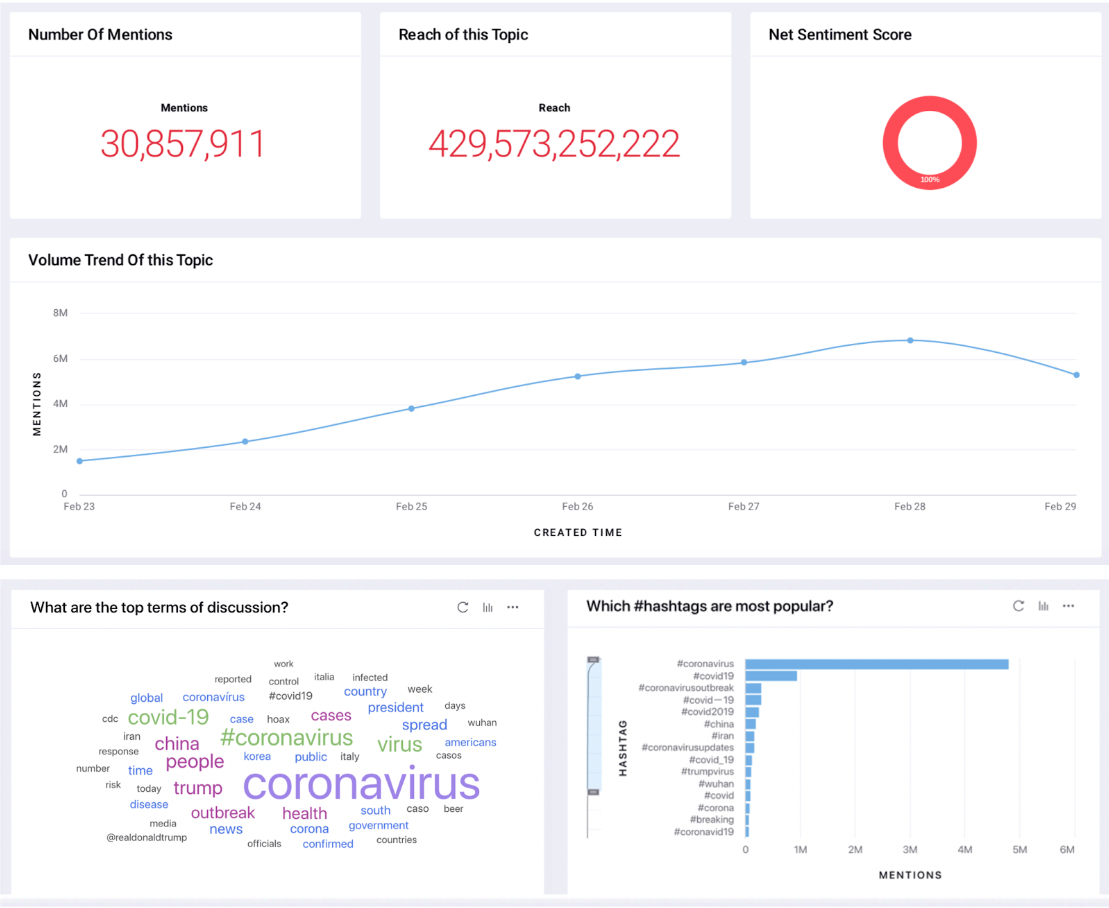Select the #coronavirus bar in hashtag chart
Viewport: 1109px width, 908px height.
coord(877,664)
